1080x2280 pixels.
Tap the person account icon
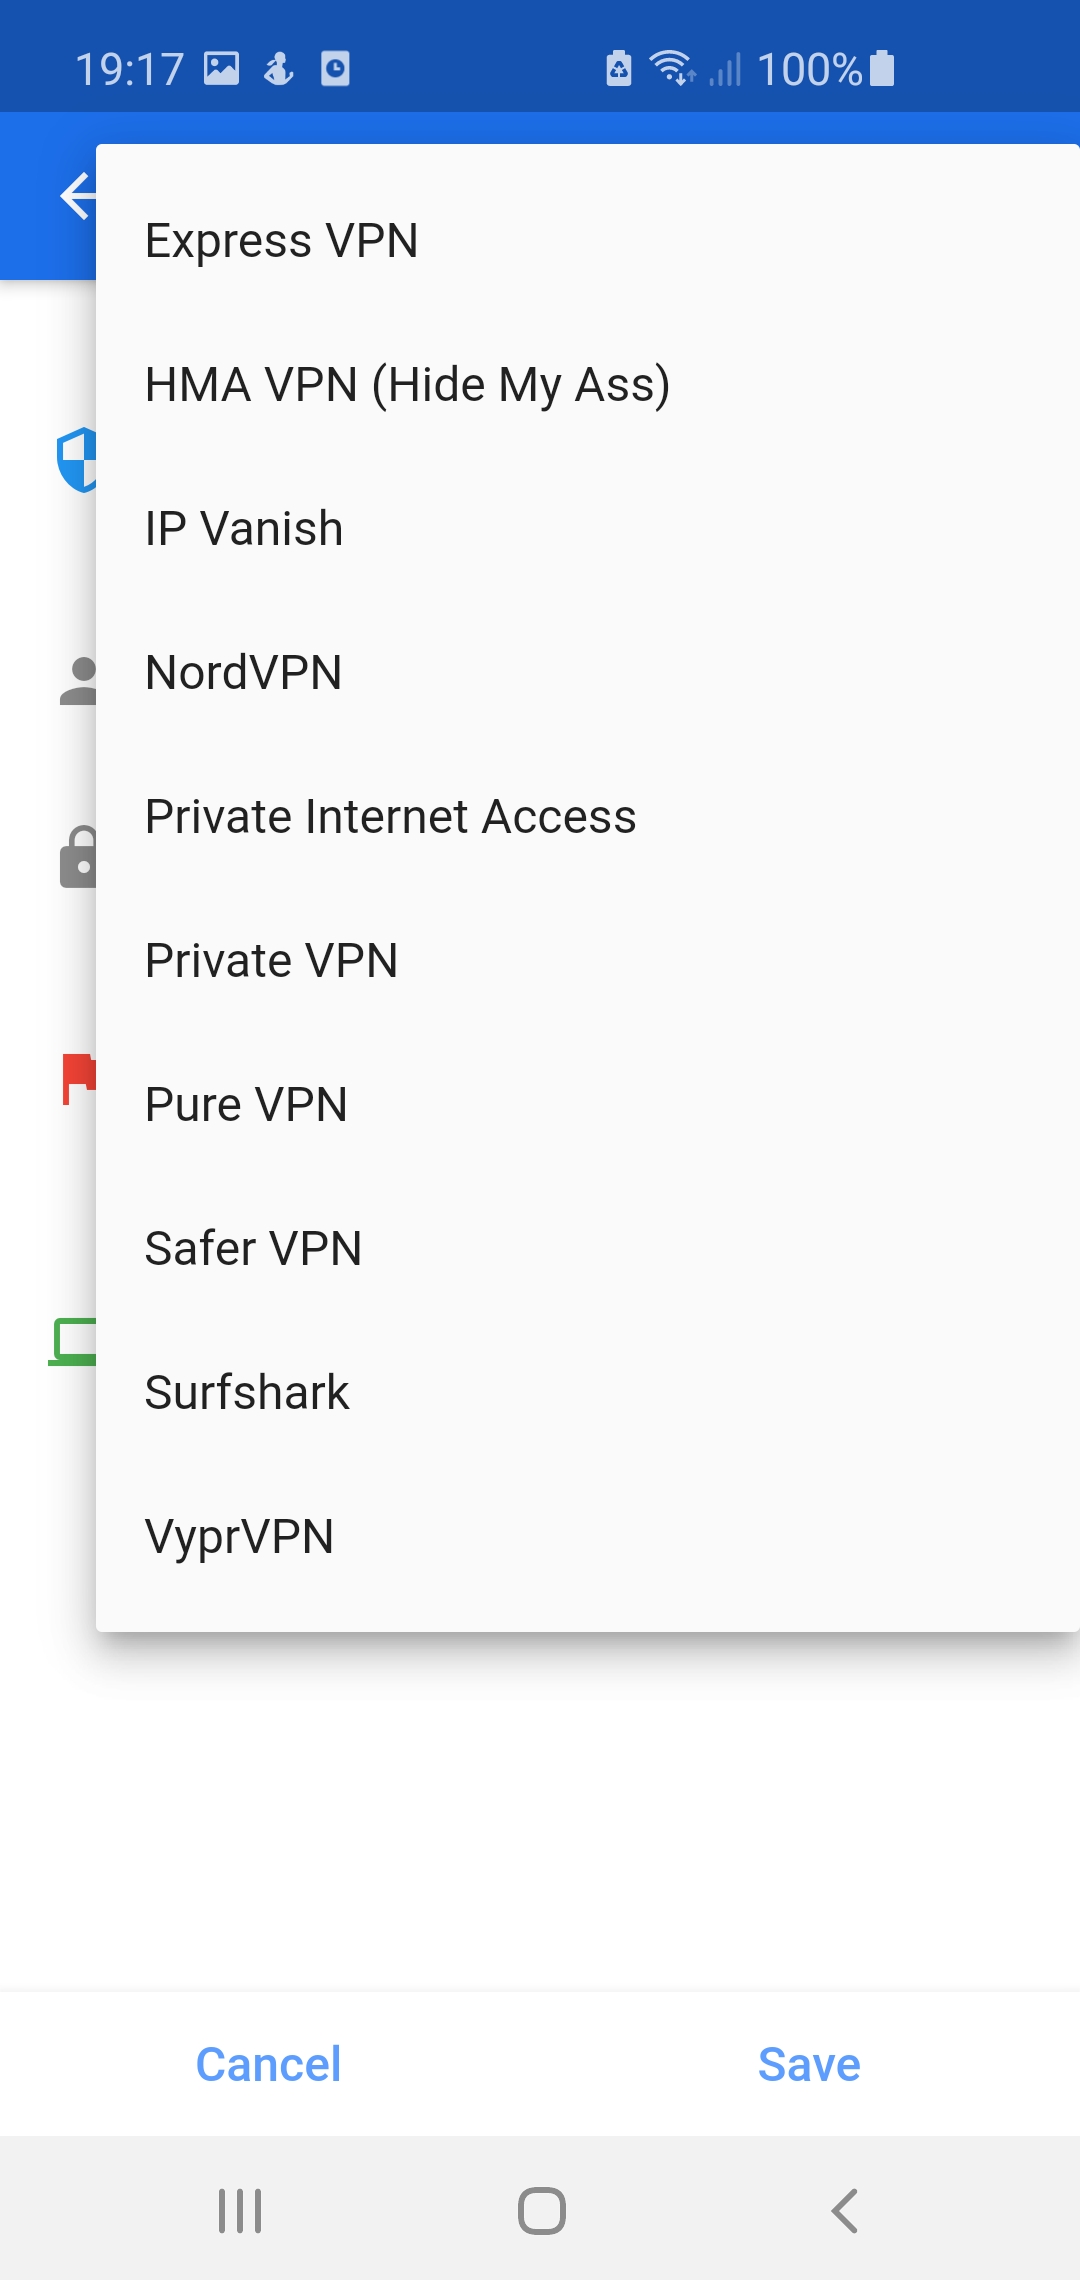pyautogui.click(x=78, y=681)
